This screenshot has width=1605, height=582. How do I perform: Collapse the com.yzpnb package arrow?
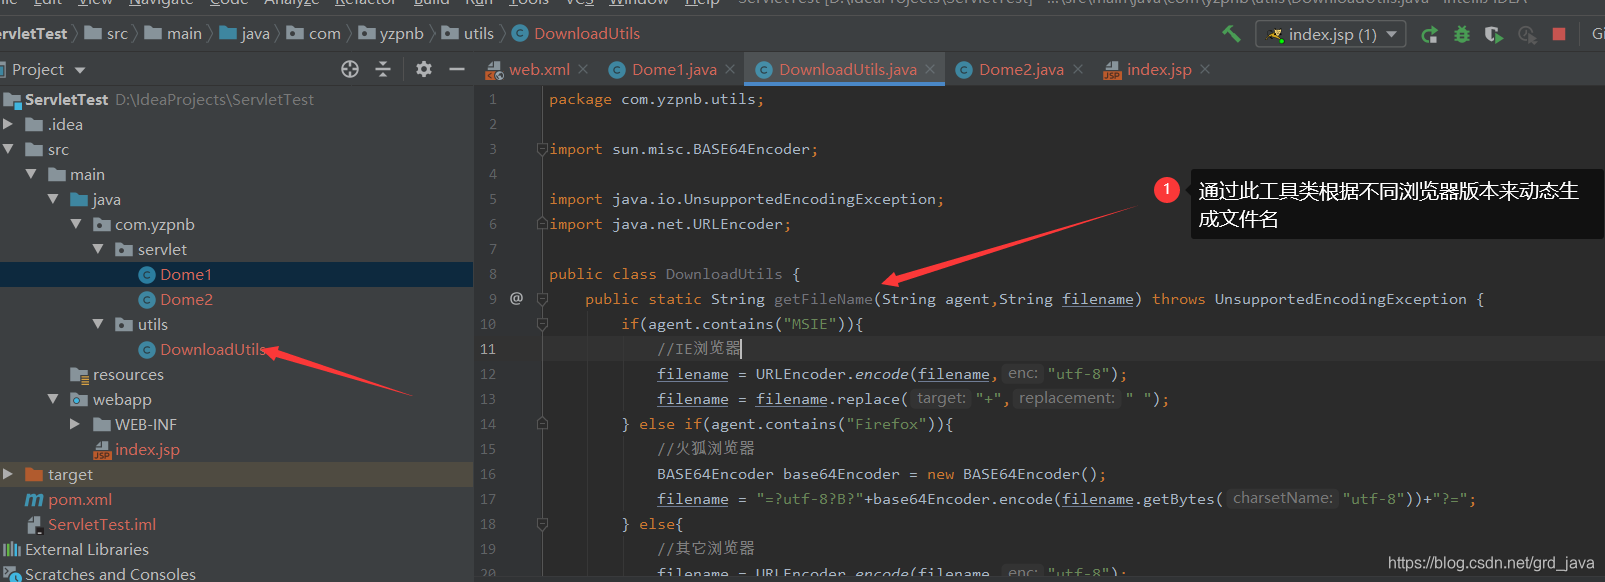click(x=75, y=224)
